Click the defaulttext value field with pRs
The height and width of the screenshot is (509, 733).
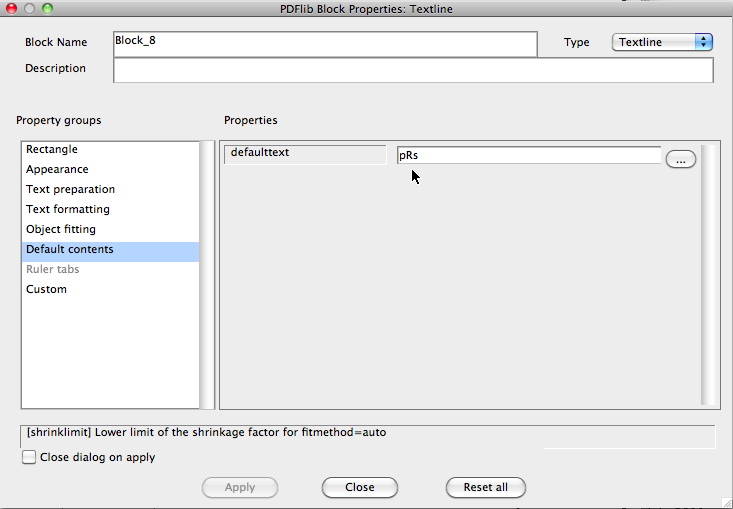(x=529, y=155)
